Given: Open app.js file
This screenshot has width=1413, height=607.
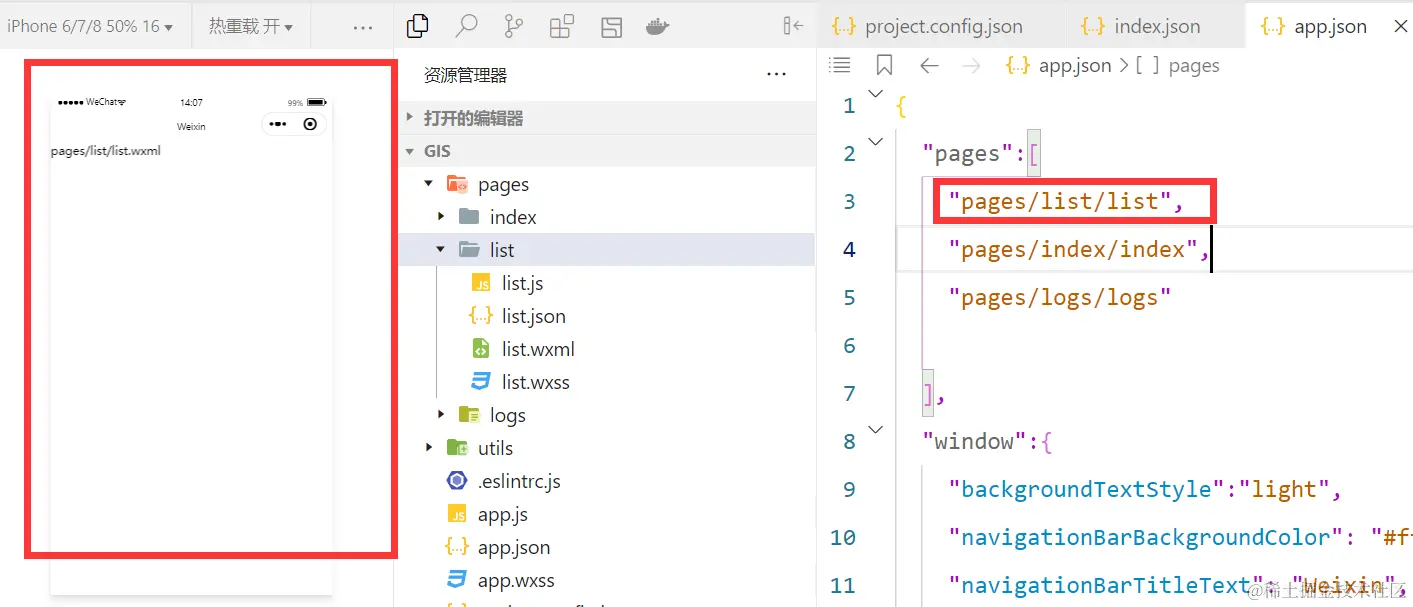Looking at the screenshot, I should [x=503, y=514].
